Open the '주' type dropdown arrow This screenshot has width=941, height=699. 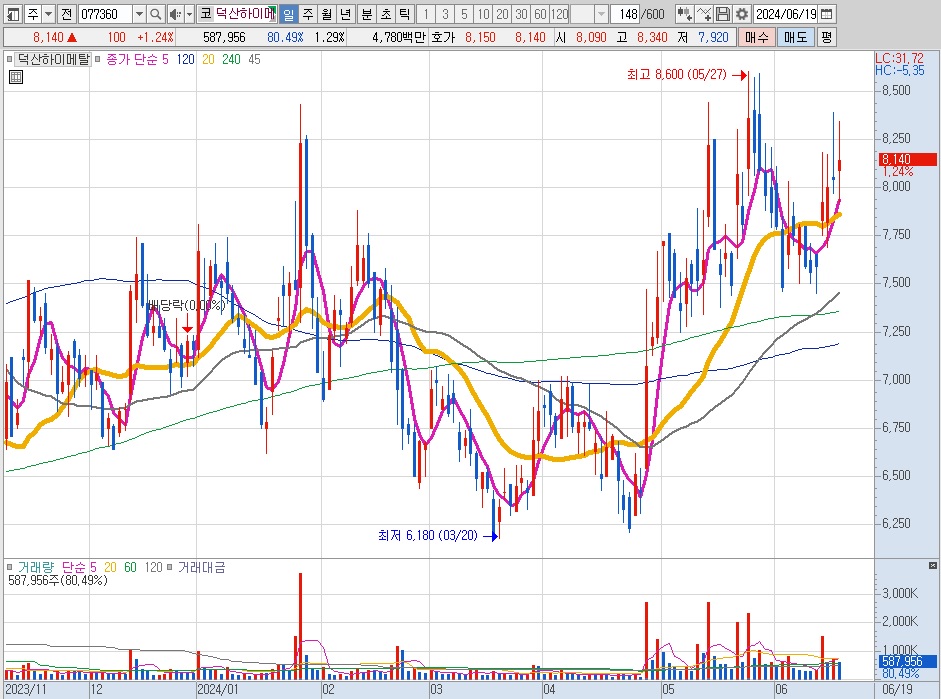[49, 14]
